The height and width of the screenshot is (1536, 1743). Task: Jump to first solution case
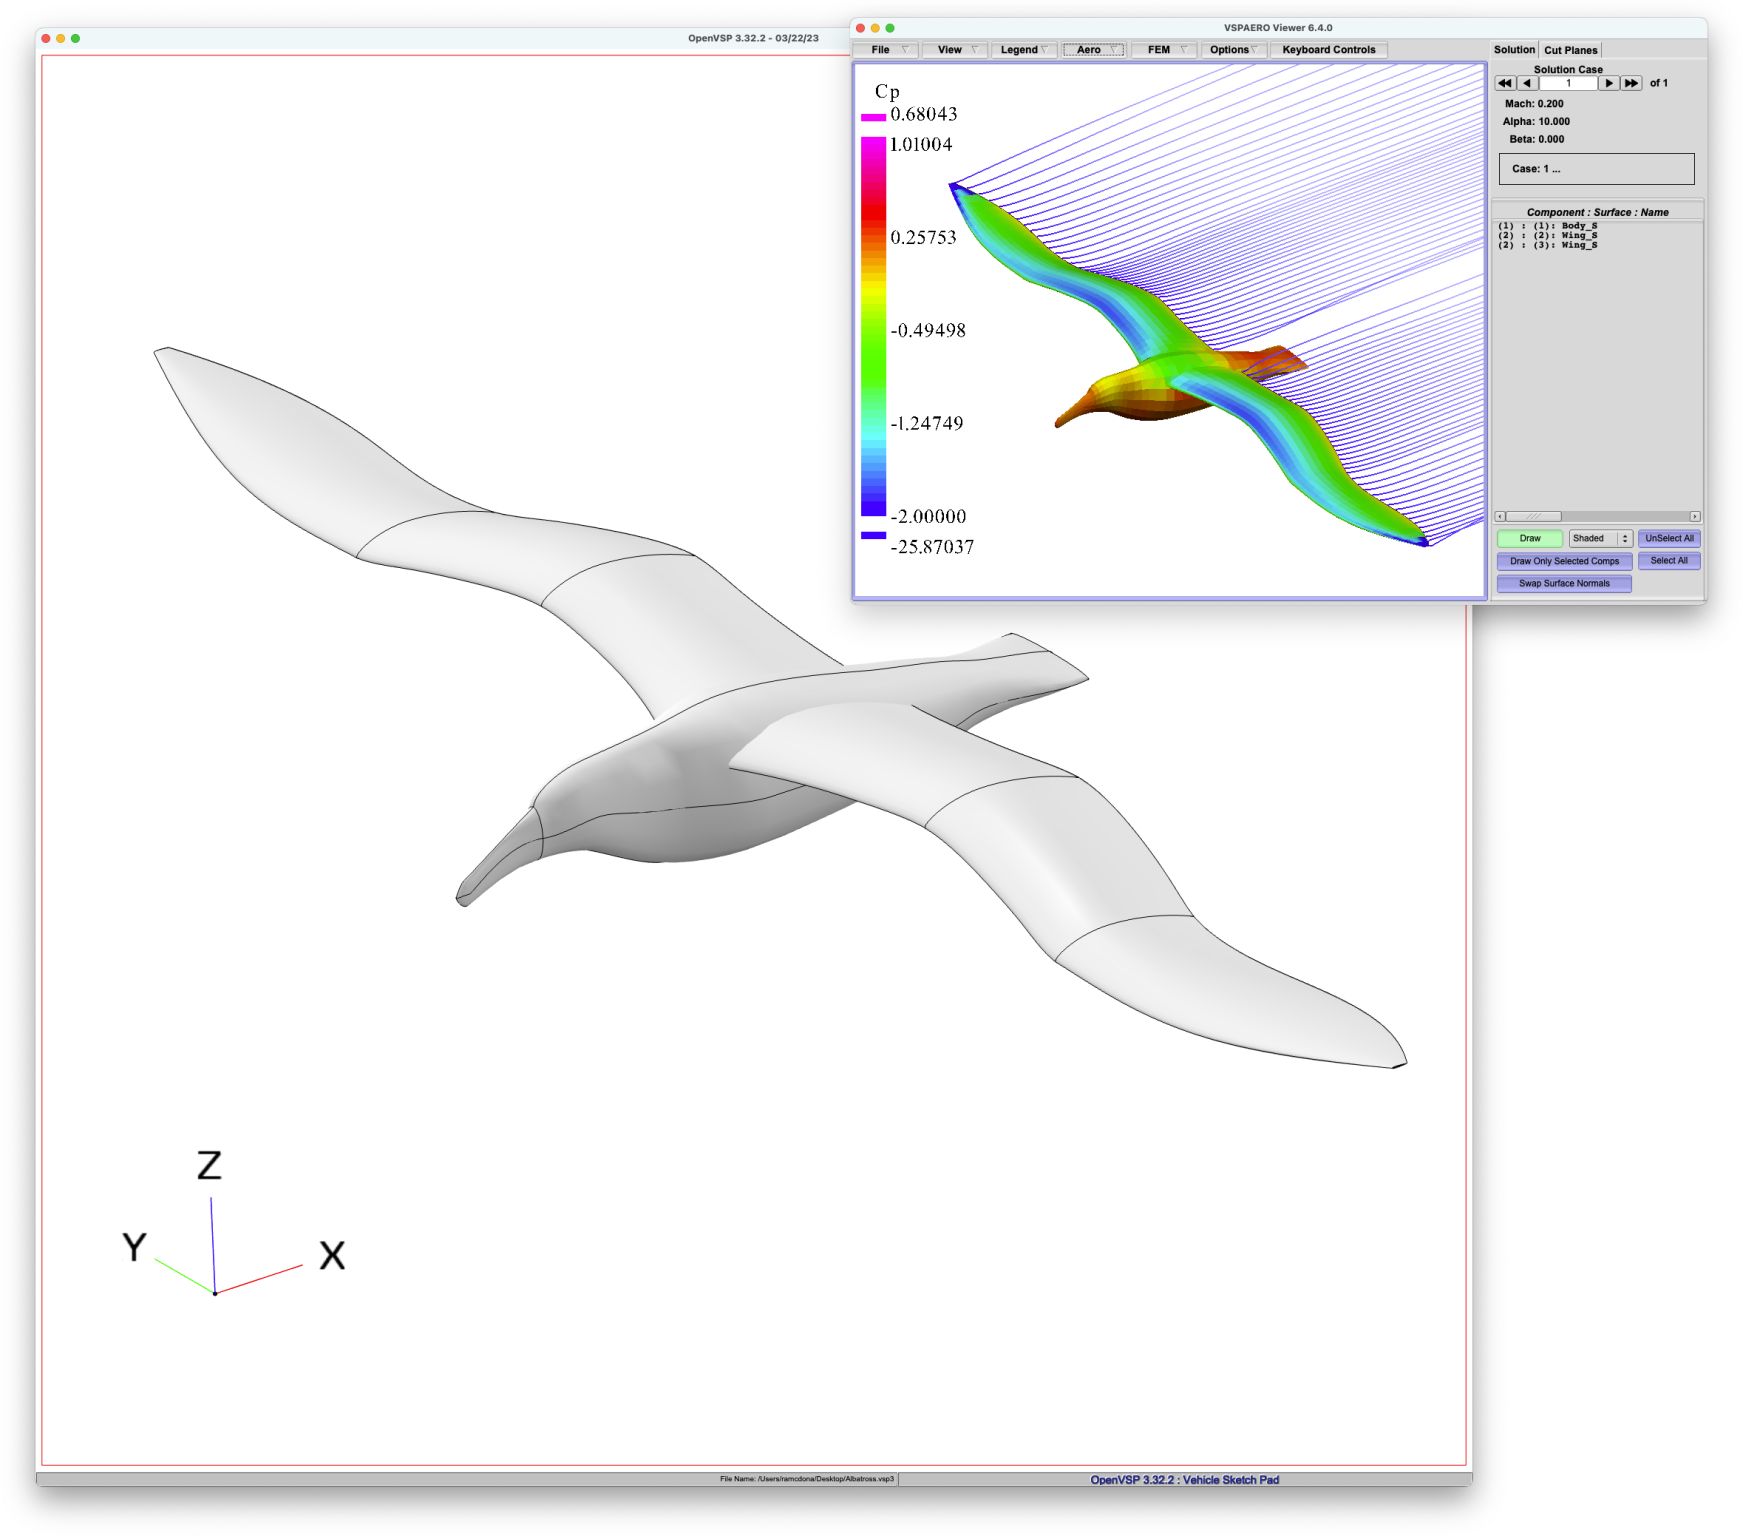[1504, 84]
